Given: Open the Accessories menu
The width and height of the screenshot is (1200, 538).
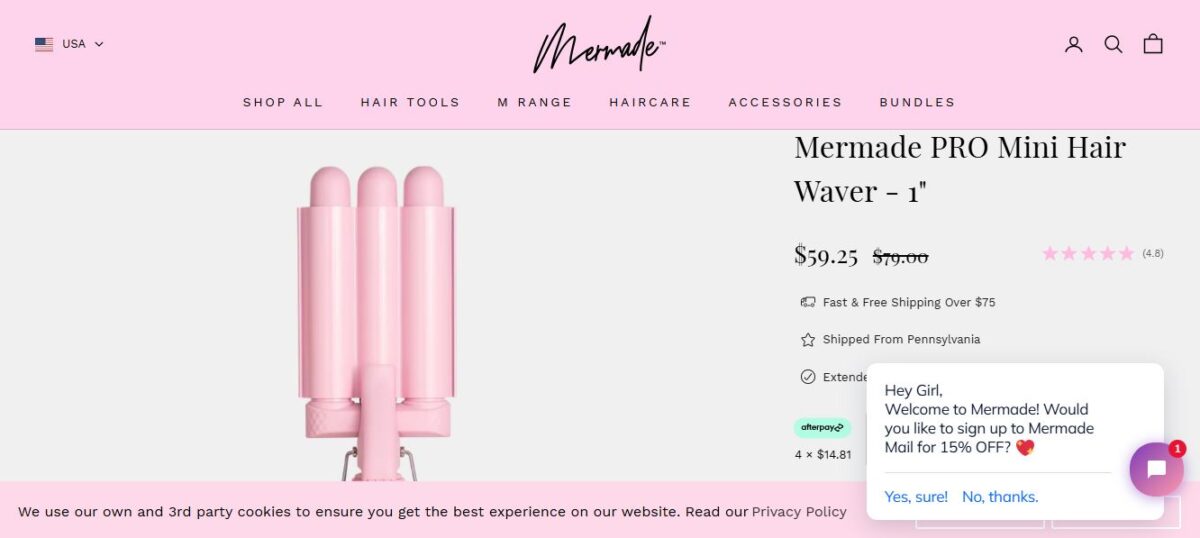Looking at the screenshot, I should pos(785,102).
